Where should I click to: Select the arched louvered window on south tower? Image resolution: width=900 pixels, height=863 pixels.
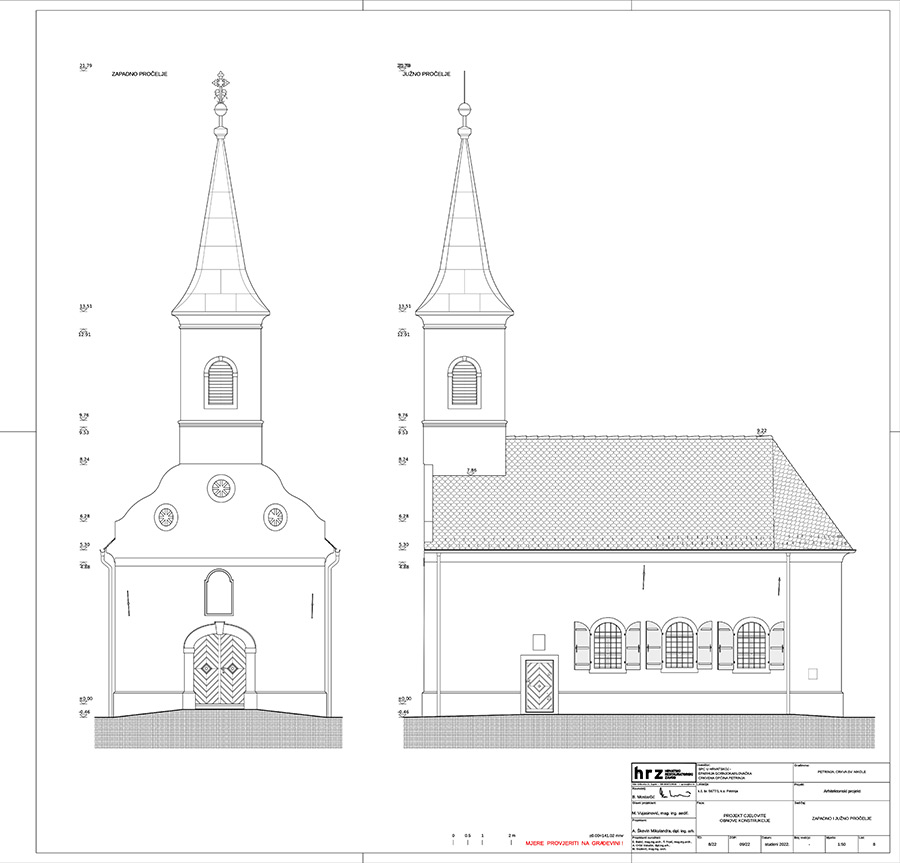464,382
